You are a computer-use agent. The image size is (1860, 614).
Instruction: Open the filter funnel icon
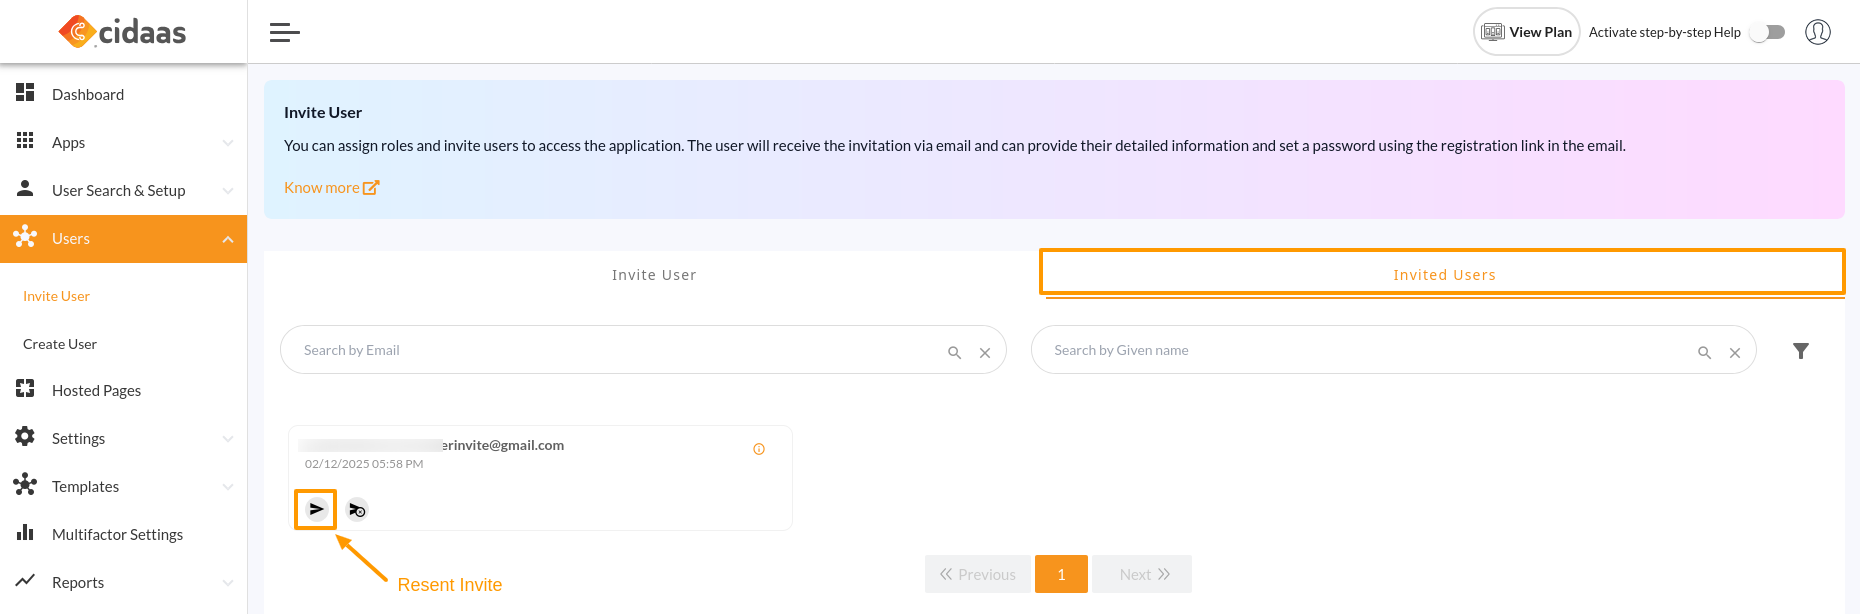[1800, 351]
